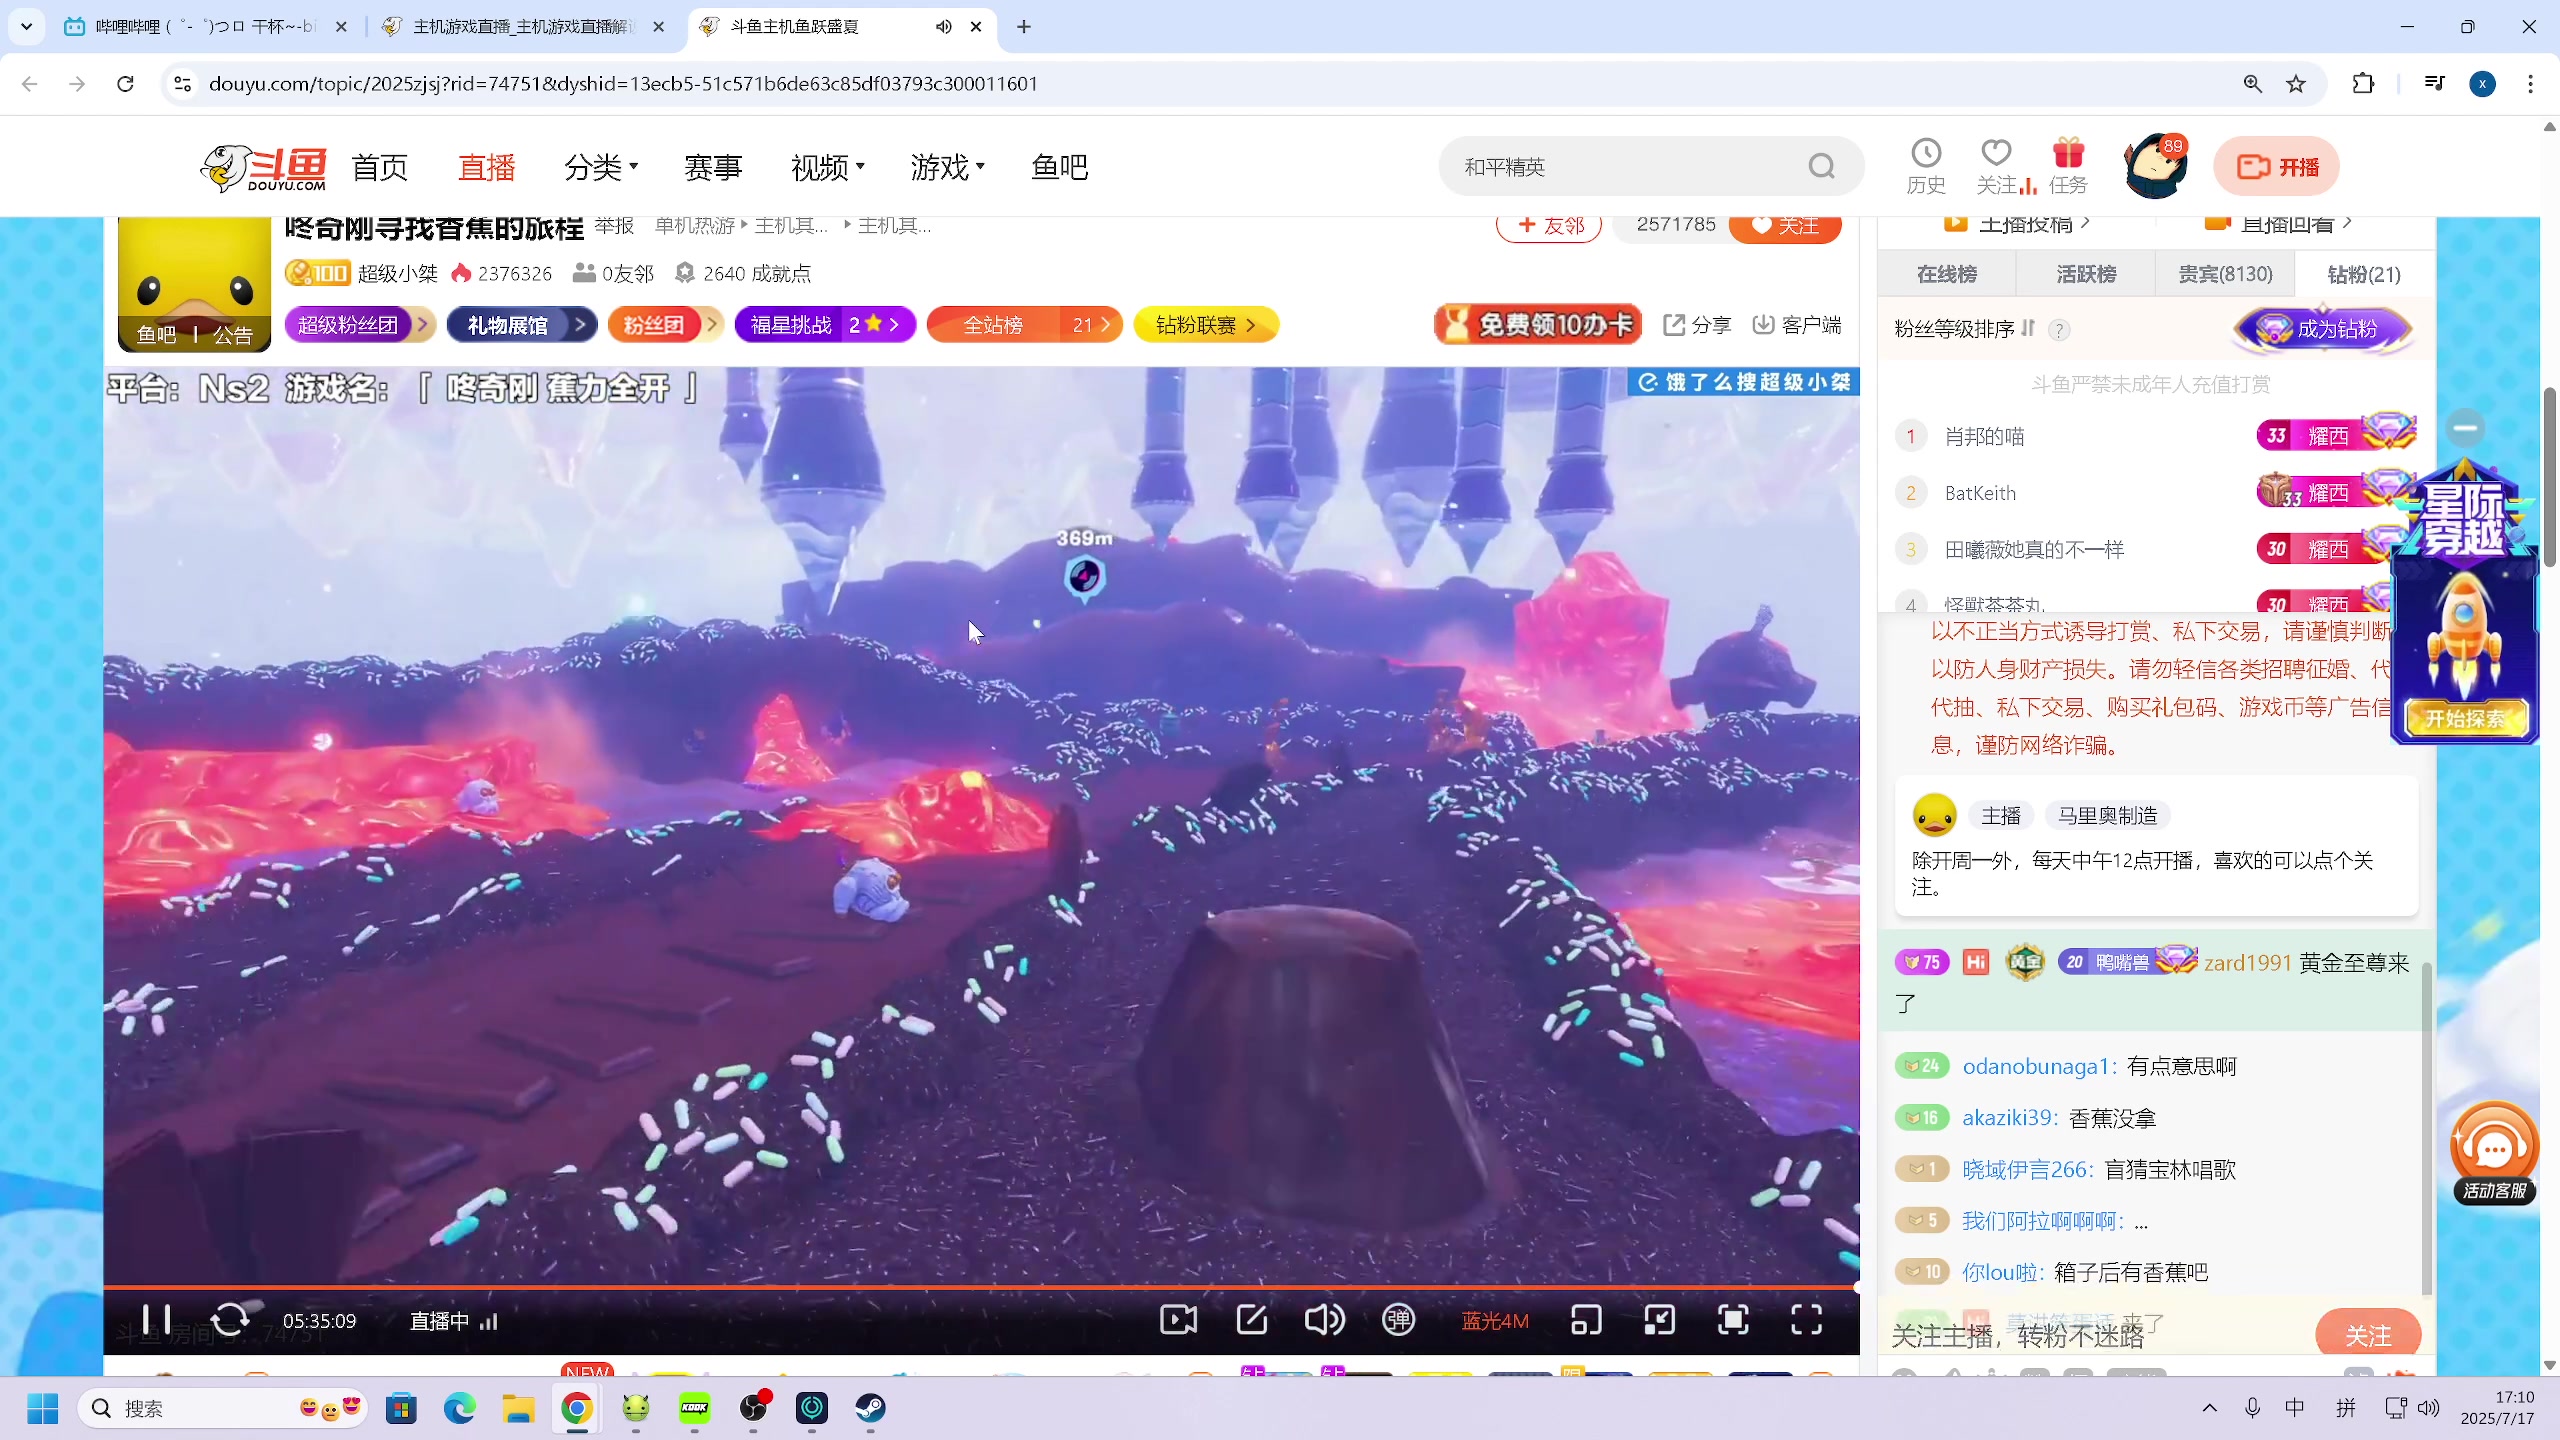Pause the live stream video
Image resolution: width=2560 pixels, height=1440 pixels.
pos(156,1320)
